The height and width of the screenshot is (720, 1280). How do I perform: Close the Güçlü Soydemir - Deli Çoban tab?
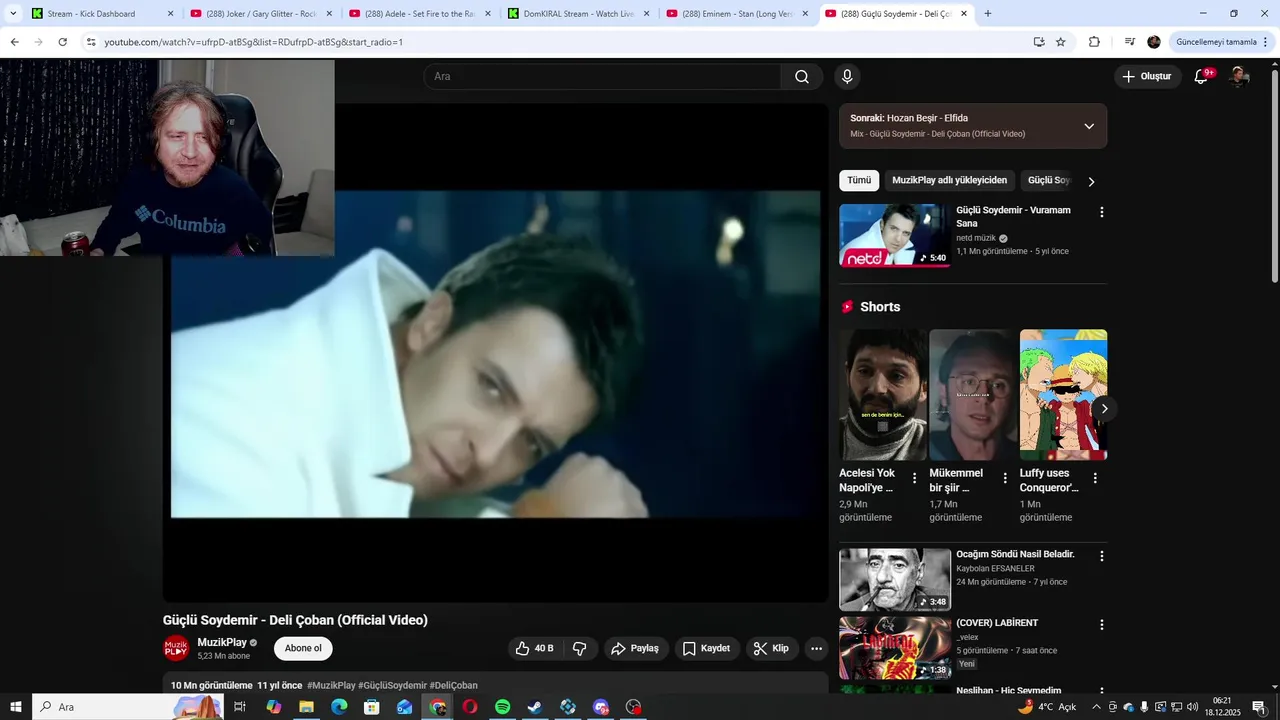[x=964, y=14]
